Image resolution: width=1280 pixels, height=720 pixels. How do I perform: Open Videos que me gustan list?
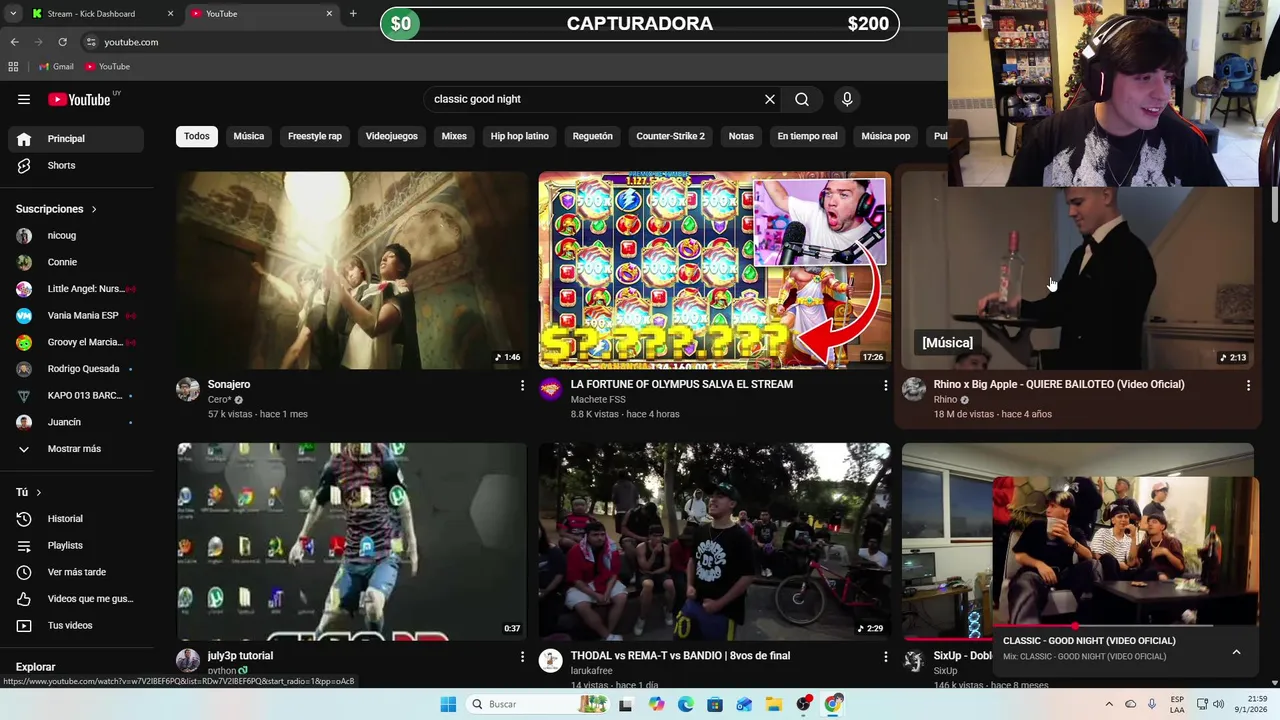coord(76,599)
